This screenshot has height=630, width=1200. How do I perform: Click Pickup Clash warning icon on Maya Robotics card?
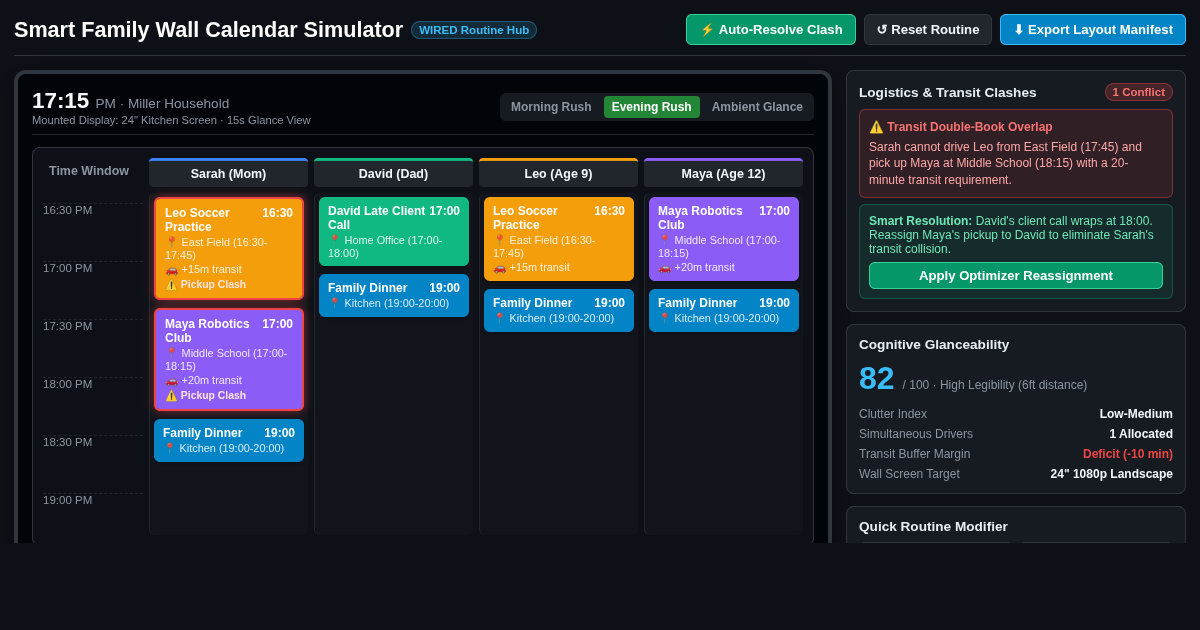tap(171, 395)
